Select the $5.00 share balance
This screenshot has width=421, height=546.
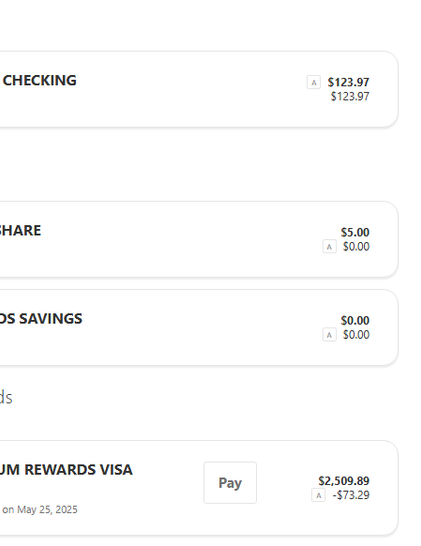(x=355, y=232)
